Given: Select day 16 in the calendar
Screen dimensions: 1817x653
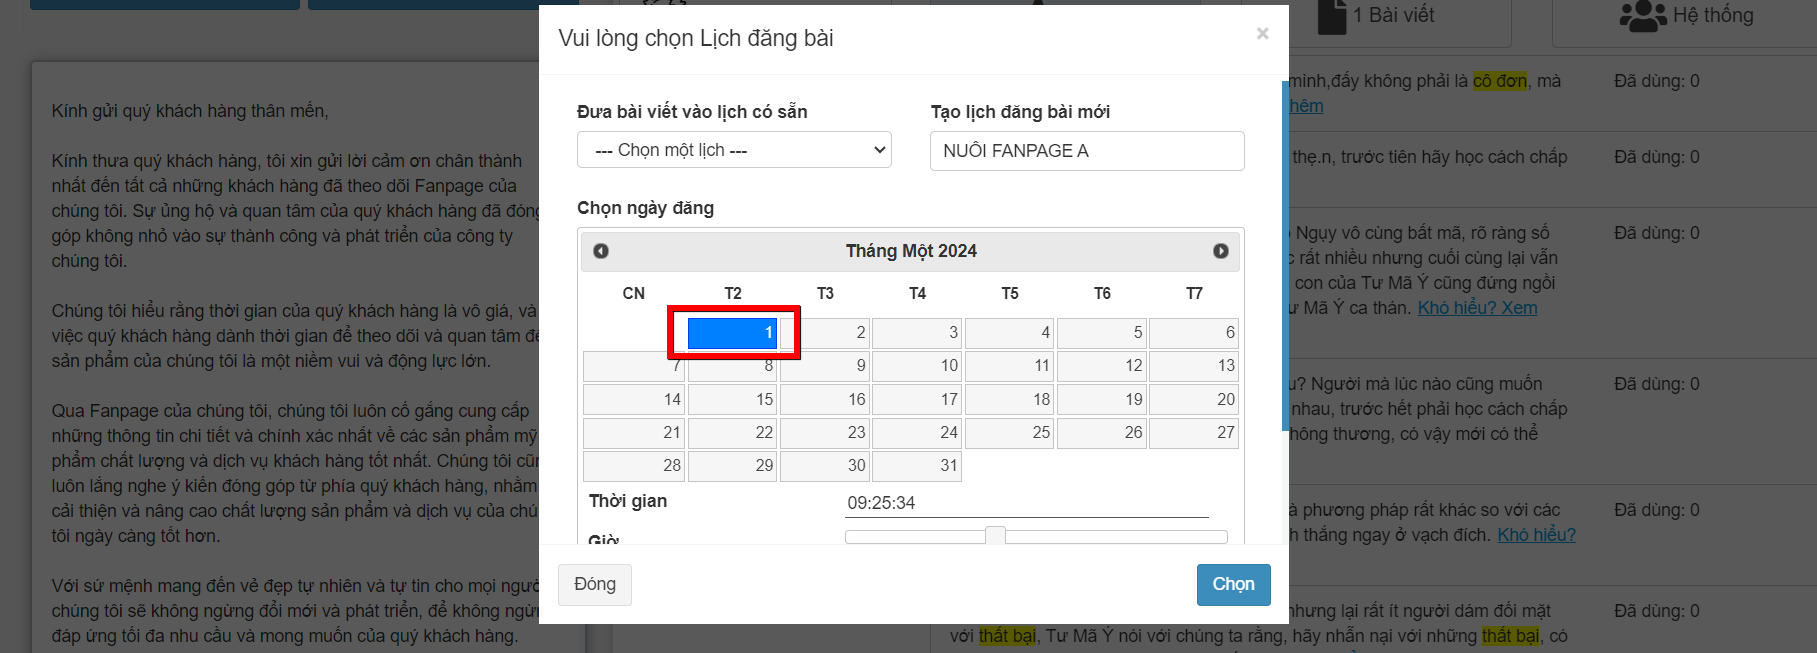Looking at the screenshot, I should point(824,400).
